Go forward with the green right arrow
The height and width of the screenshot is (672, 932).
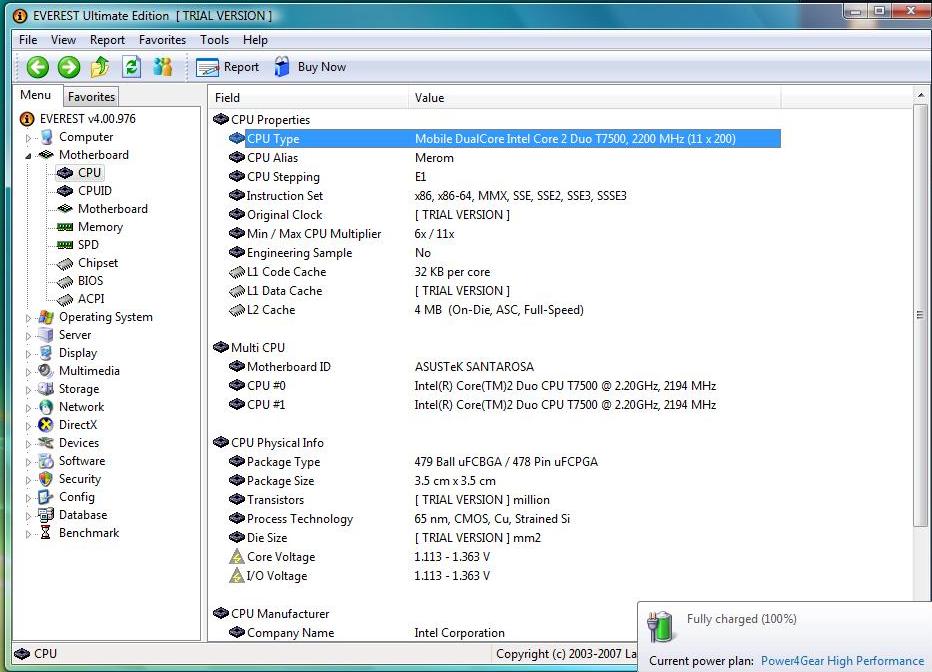click(69, 67)
